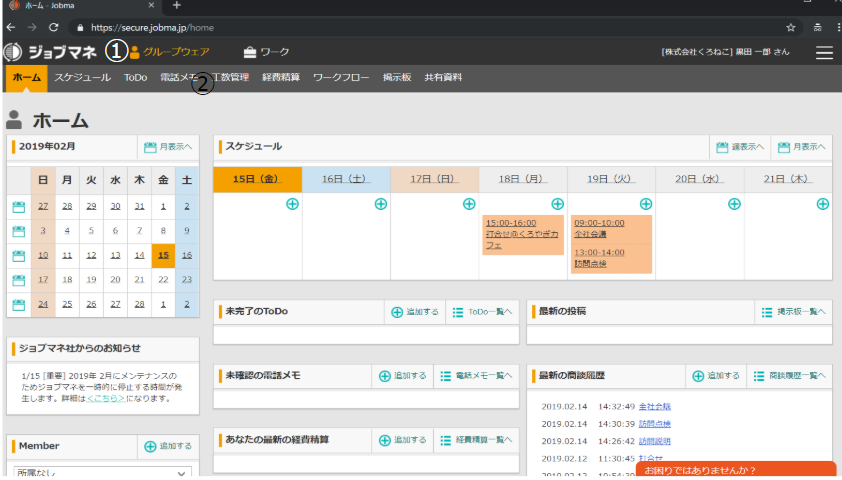The image size is (842, 480).
Task: Open the 13:00-14:00 訪問点検 event
Action: click(611, 258)
